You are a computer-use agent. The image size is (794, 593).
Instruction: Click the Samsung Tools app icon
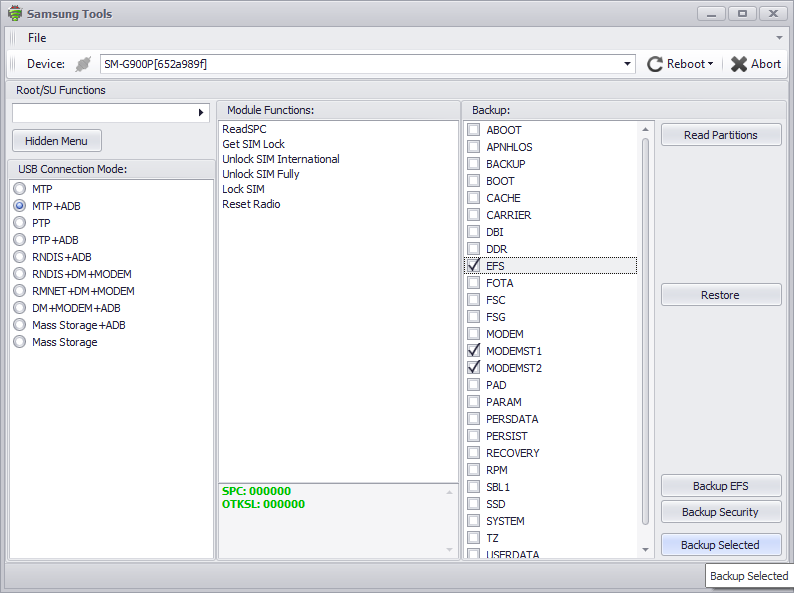[15, 13]
